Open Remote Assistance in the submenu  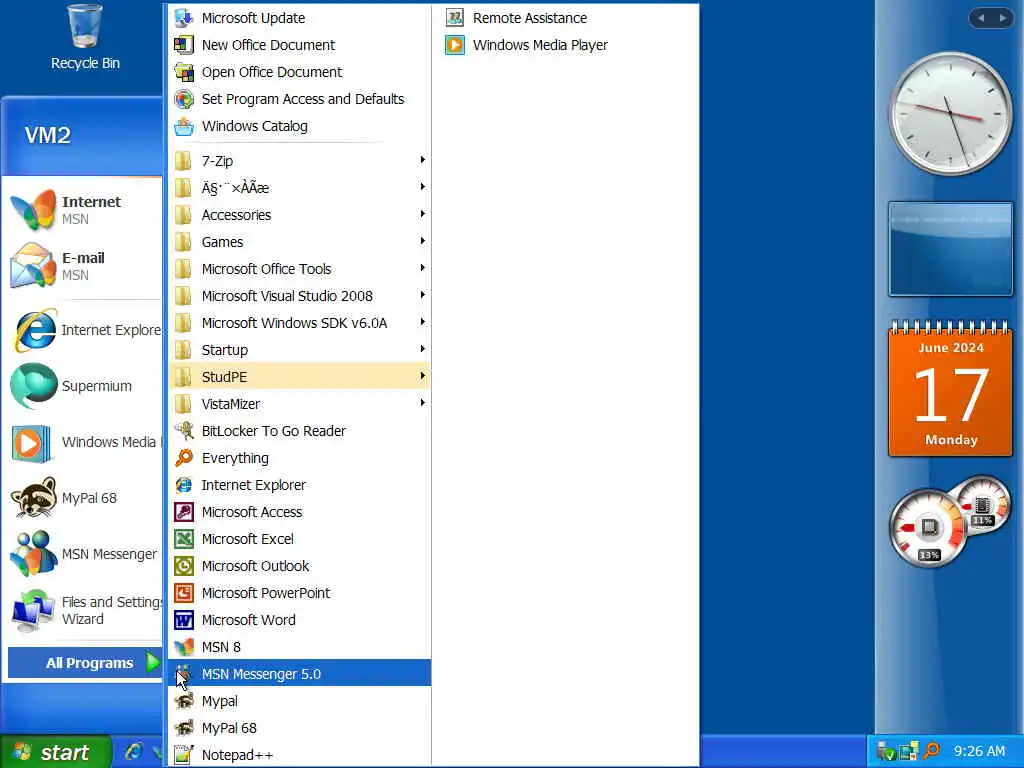pos(566,18)
